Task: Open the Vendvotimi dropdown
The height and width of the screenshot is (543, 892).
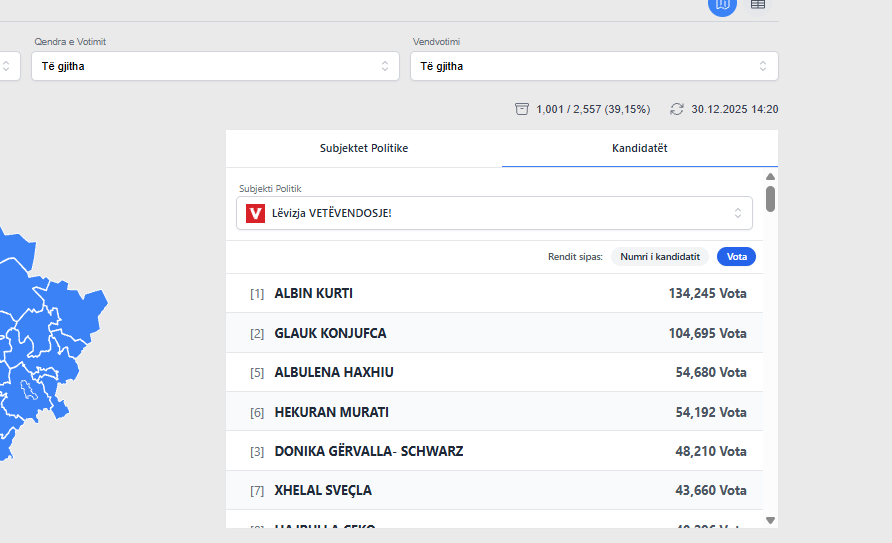Action: coord(594,66)
